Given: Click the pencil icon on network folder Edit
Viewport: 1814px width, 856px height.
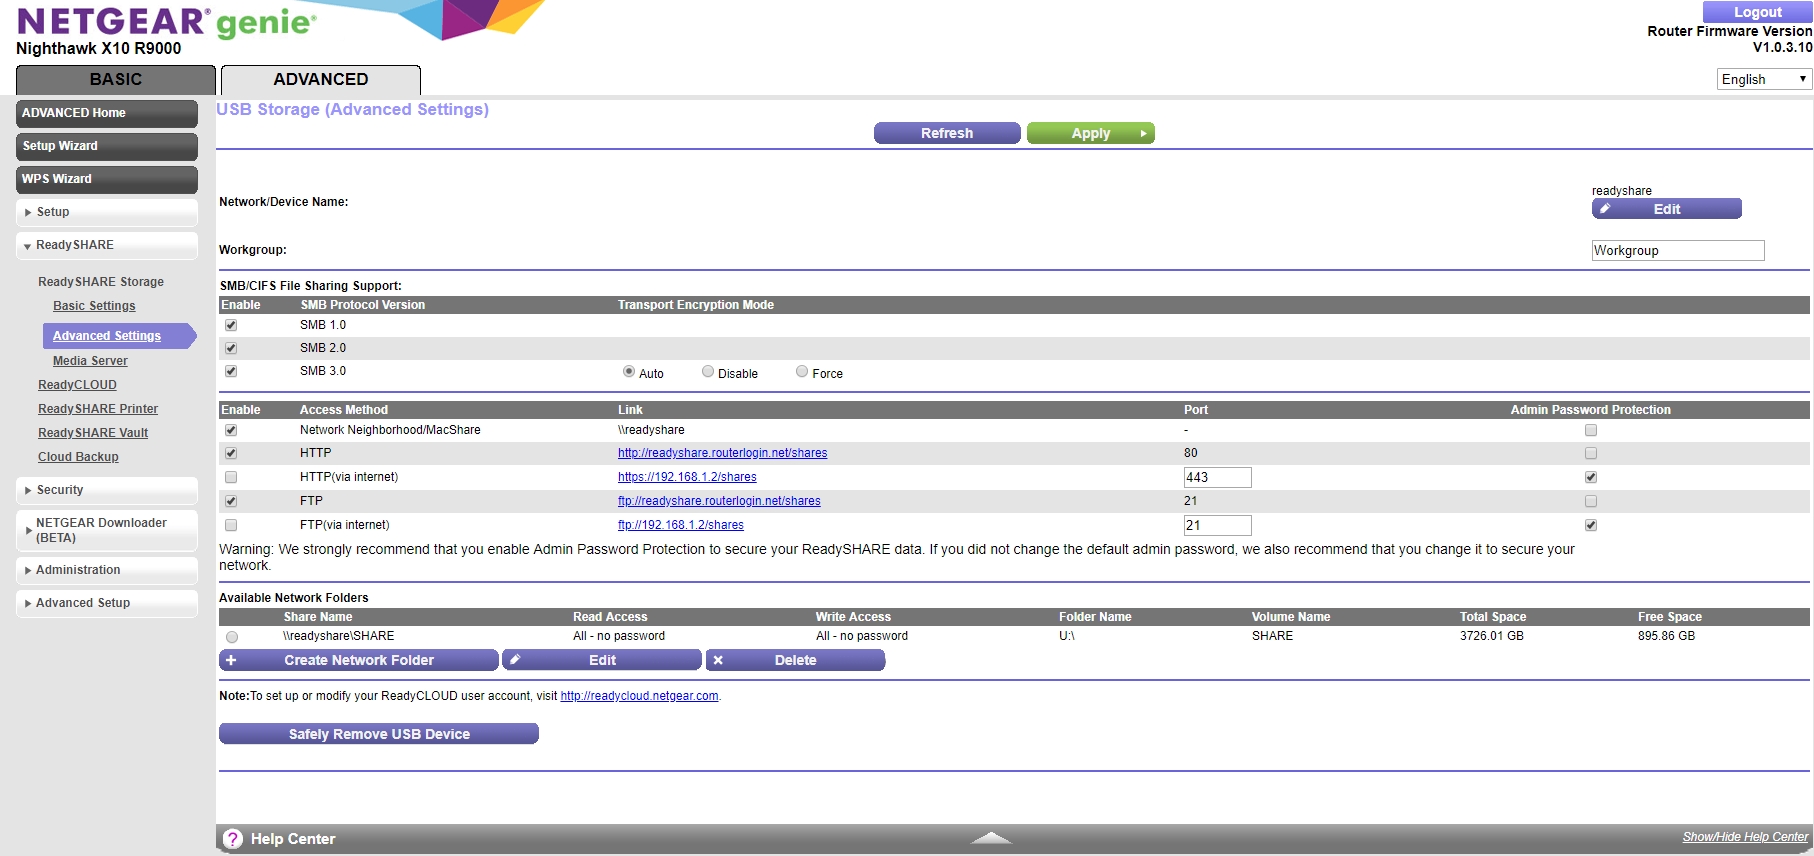Looking at the screenshot, I should click(515, 660).
